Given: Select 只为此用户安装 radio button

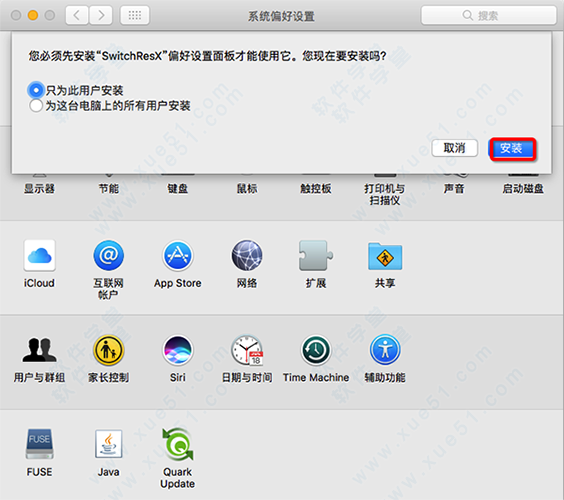Looking at the screenshot, I should [x=36, y=90].
